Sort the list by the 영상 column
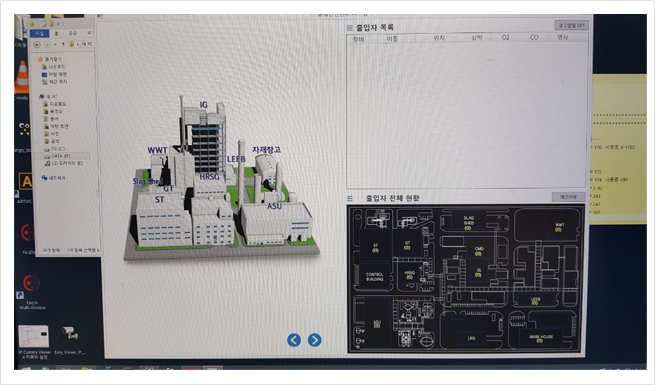 point(563,37)
